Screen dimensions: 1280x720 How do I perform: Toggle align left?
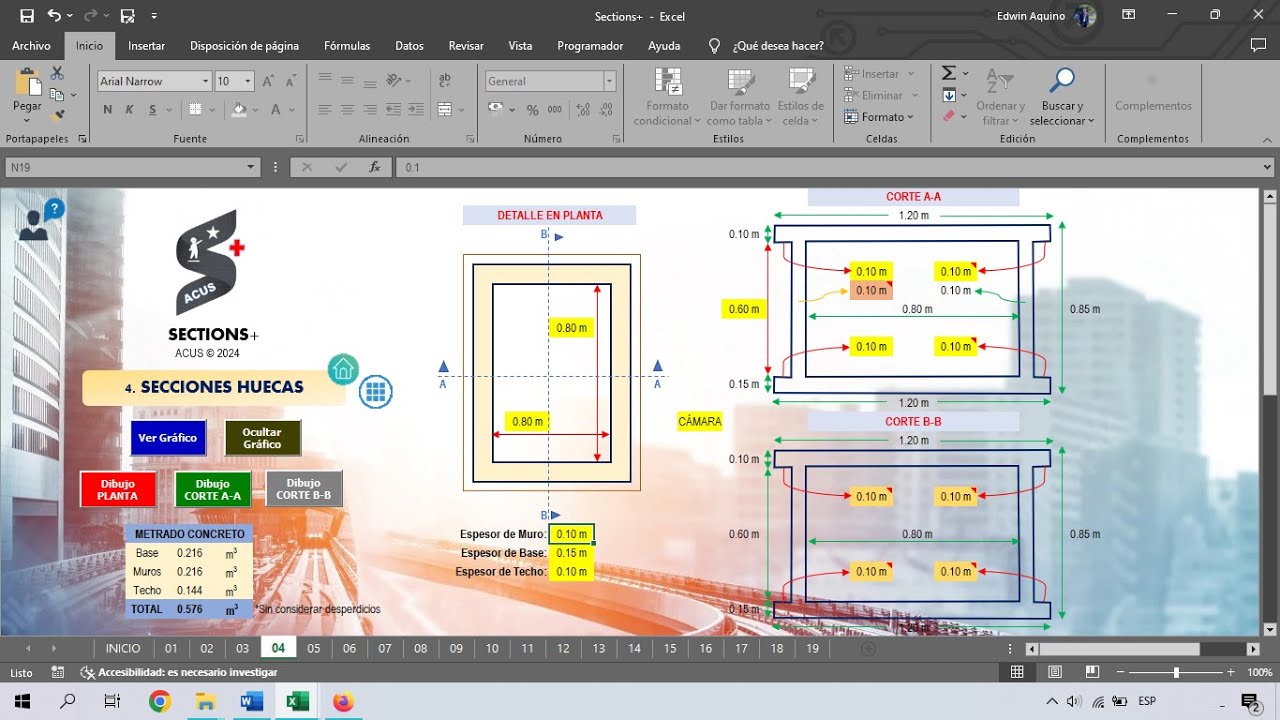[324, 110]
